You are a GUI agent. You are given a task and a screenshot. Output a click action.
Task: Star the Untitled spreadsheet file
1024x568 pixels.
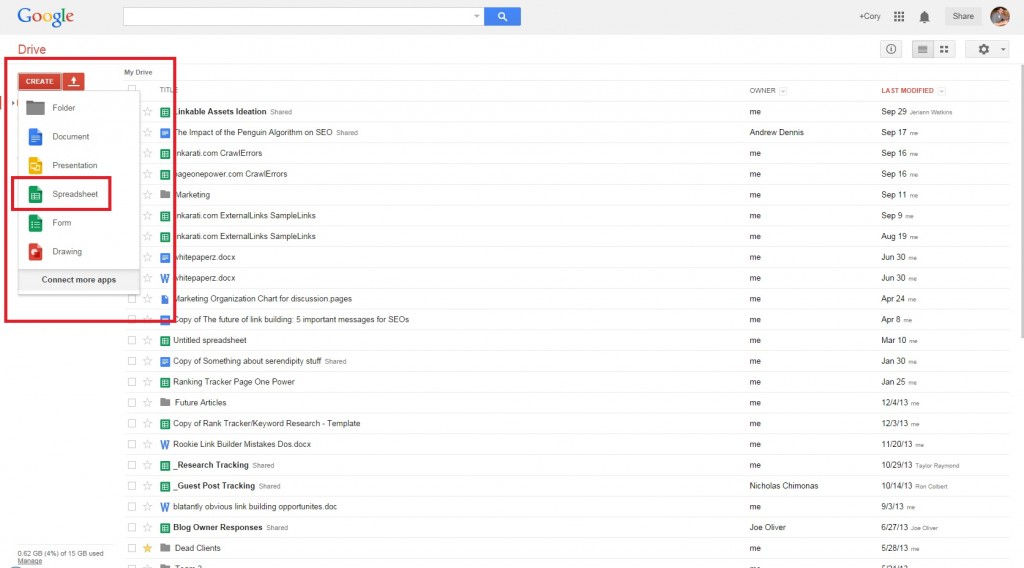click(x=148, y=340)
